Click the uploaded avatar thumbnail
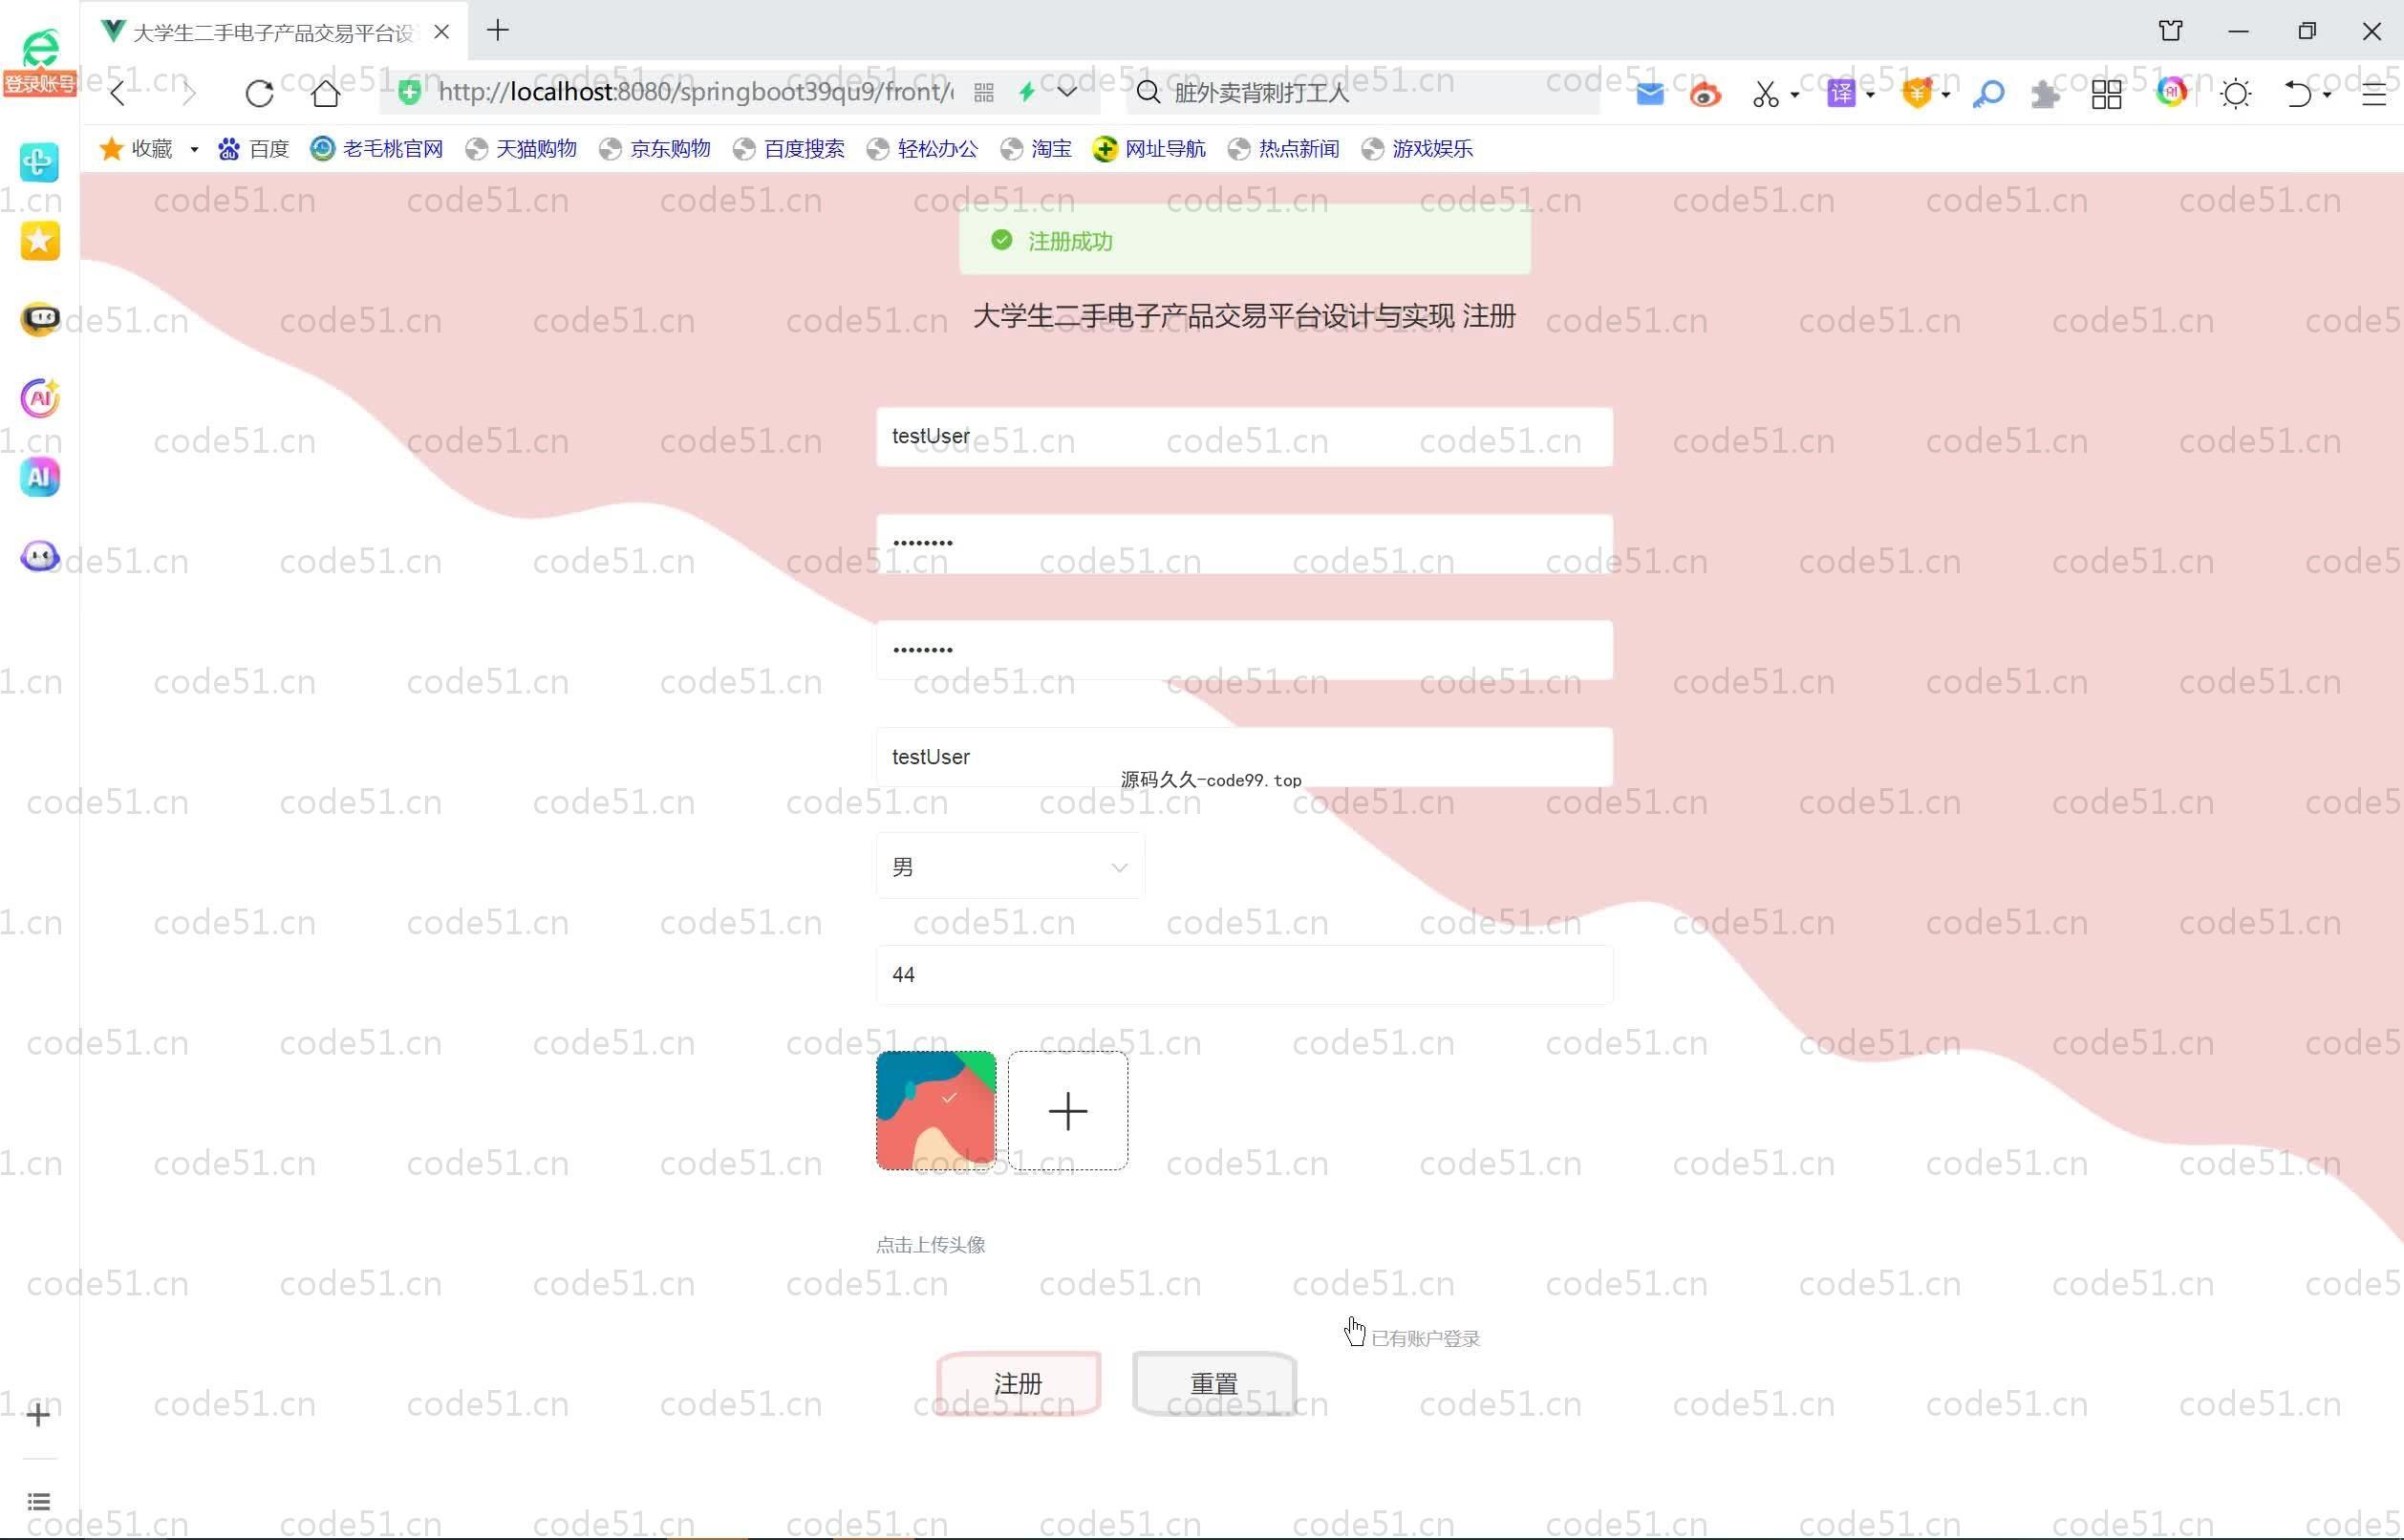This screenshot has height=1540, width=2404. coord(936,1110)
